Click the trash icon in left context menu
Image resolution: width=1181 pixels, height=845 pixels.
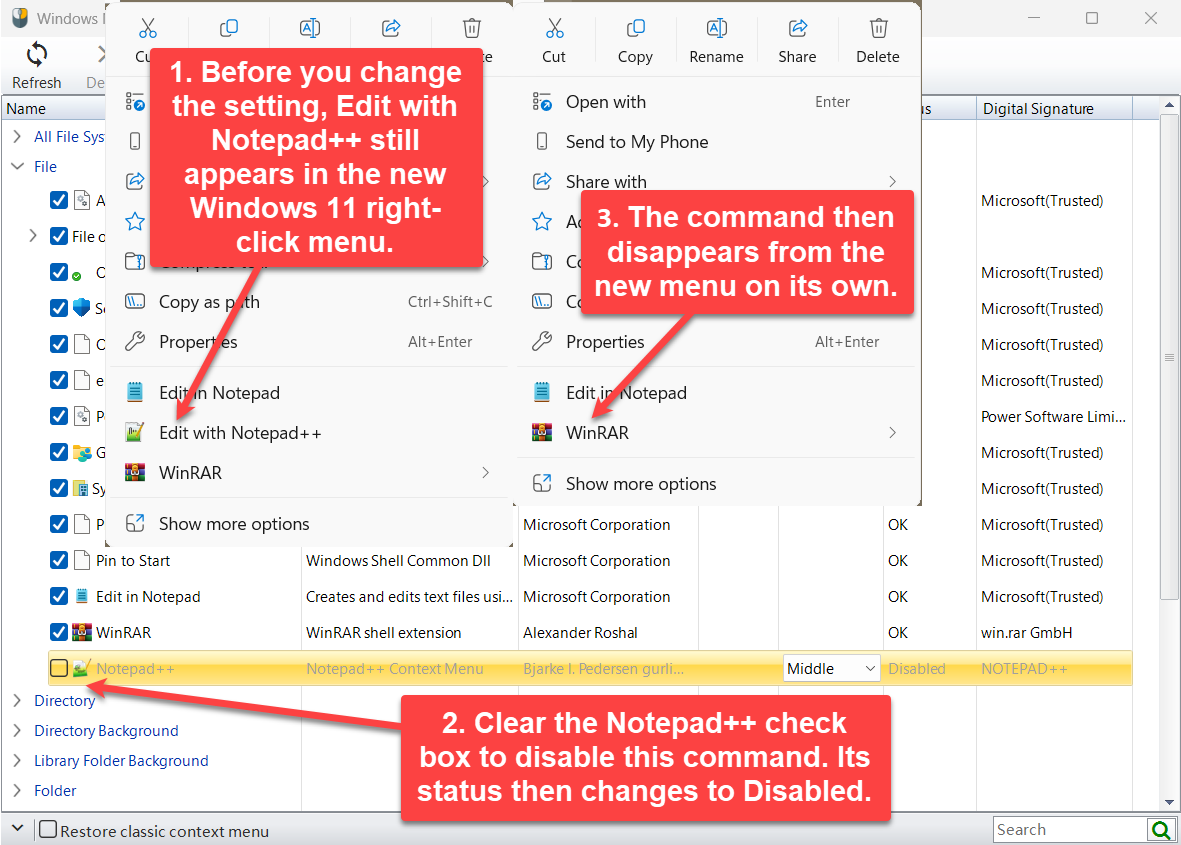point(471,29)
